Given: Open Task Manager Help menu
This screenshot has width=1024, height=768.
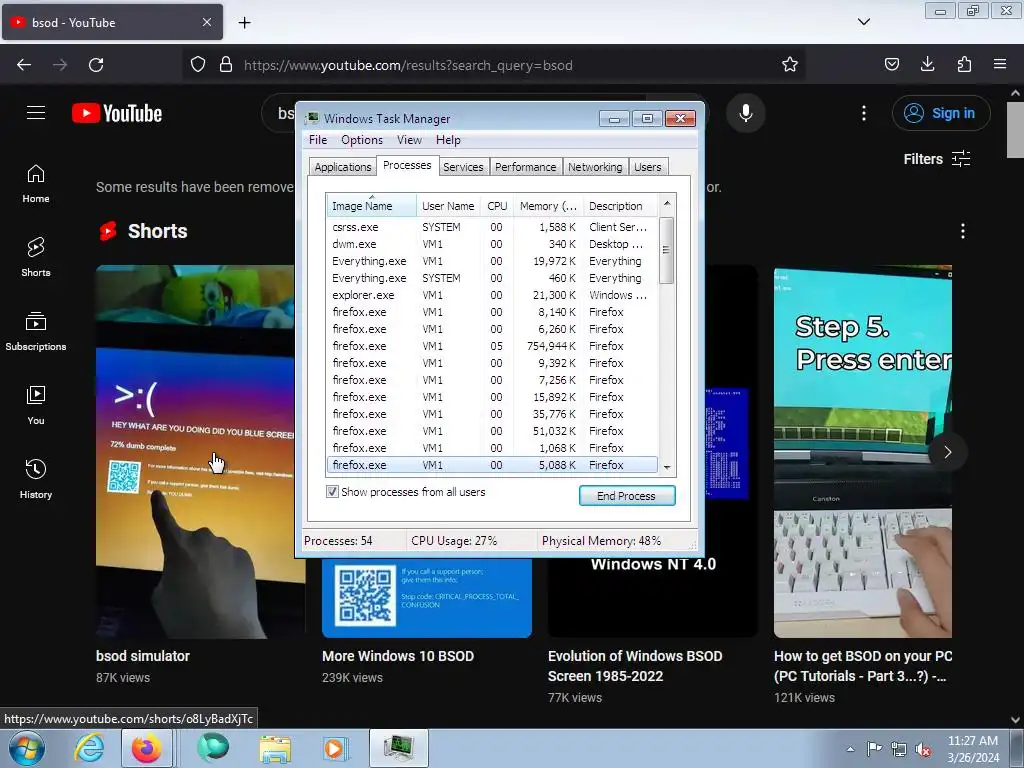Looking at the screenshot, I should pyautogui.click(x=448, y=140).
